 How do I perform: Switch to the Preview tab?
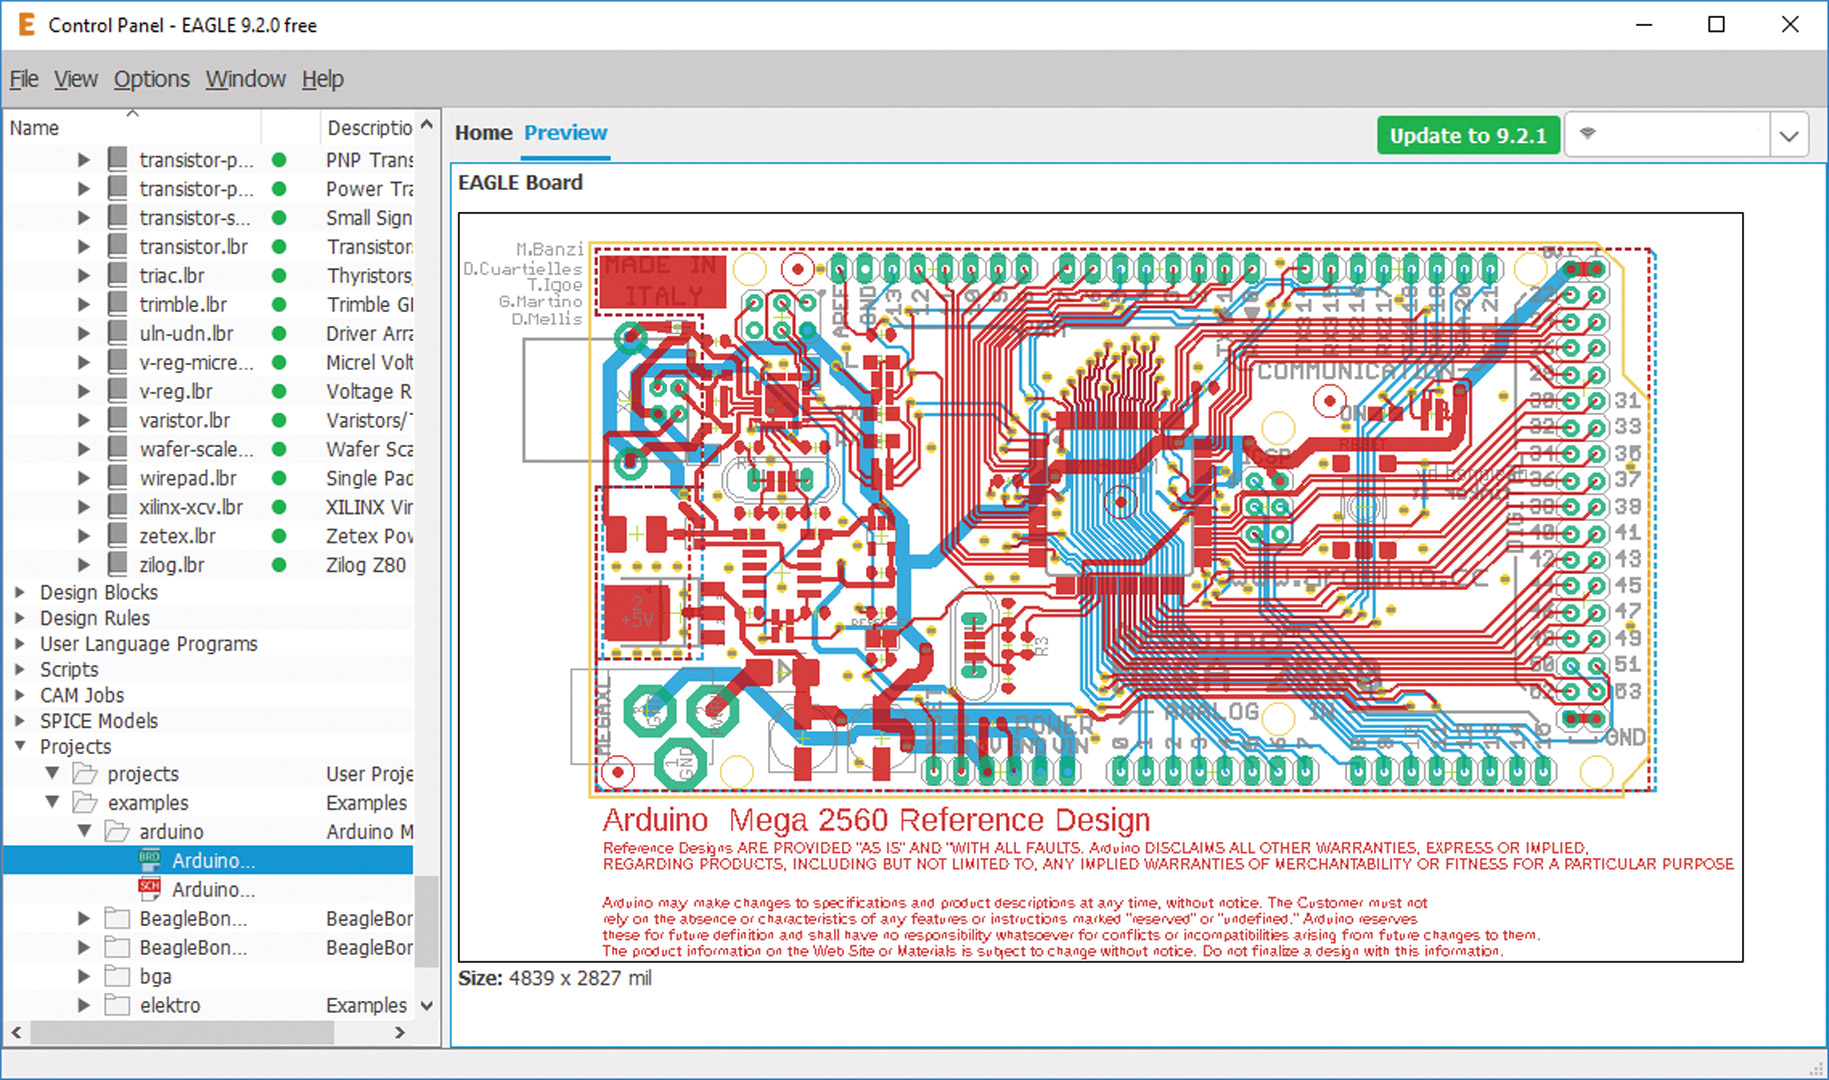(x=566, y=133)
